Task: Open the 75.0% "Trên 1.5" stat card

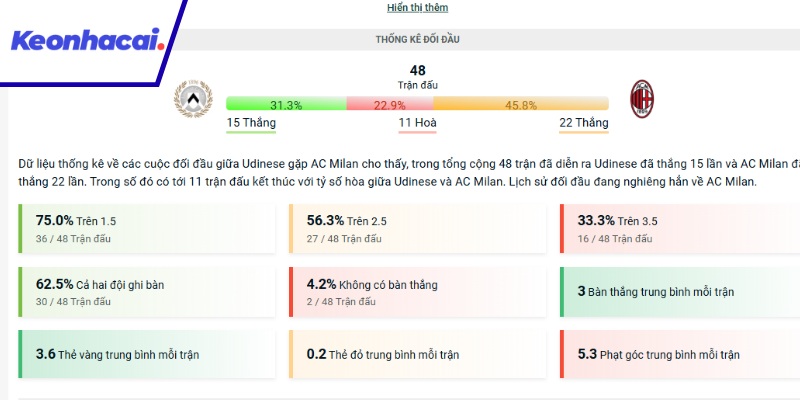Action: point(148,228)
